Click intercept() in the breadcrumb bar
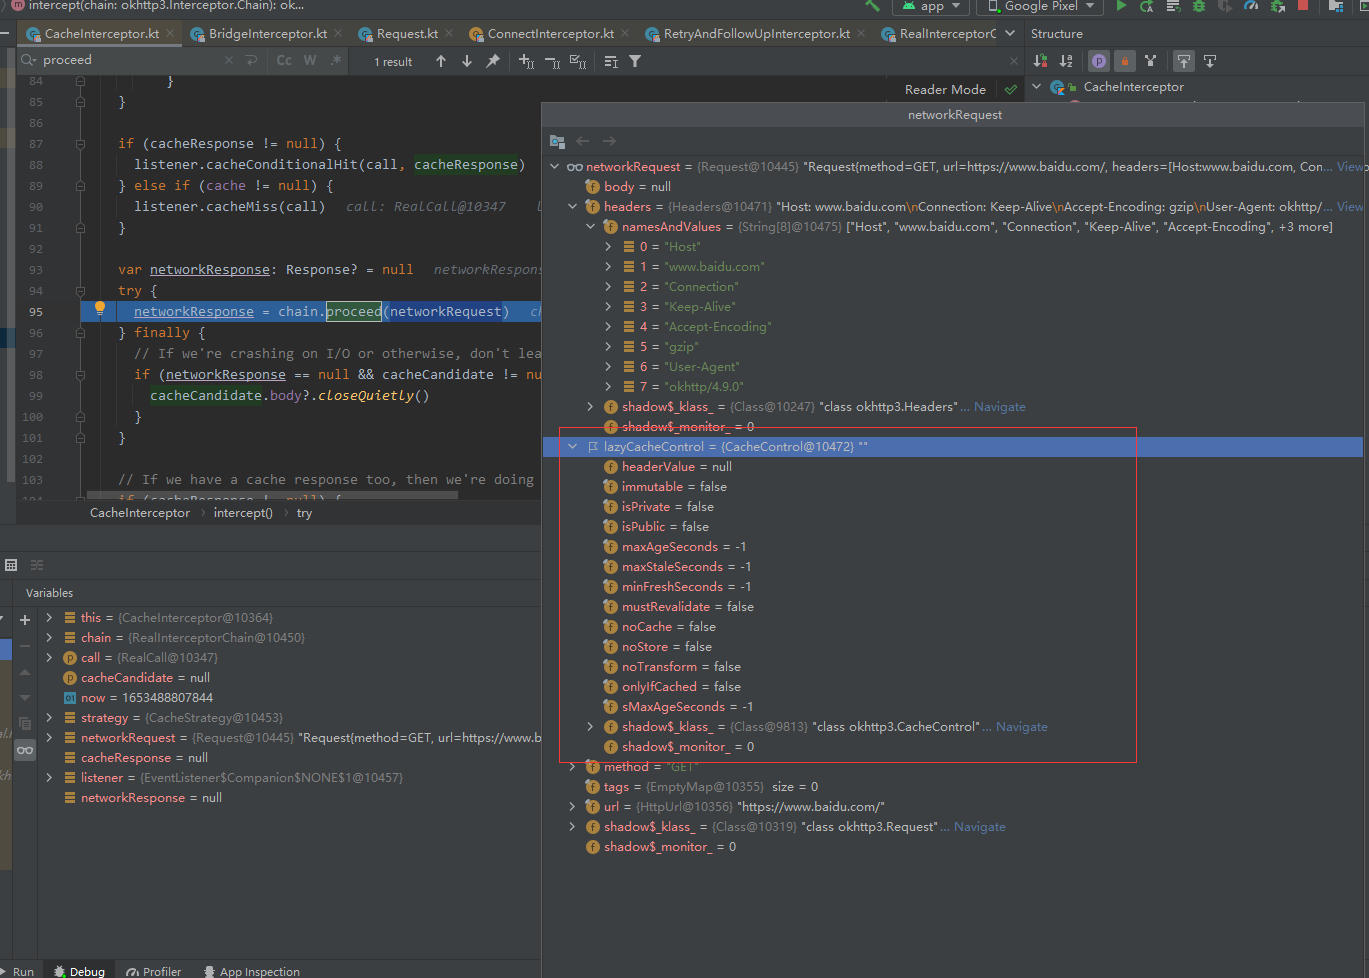 [x=243, y=513]
